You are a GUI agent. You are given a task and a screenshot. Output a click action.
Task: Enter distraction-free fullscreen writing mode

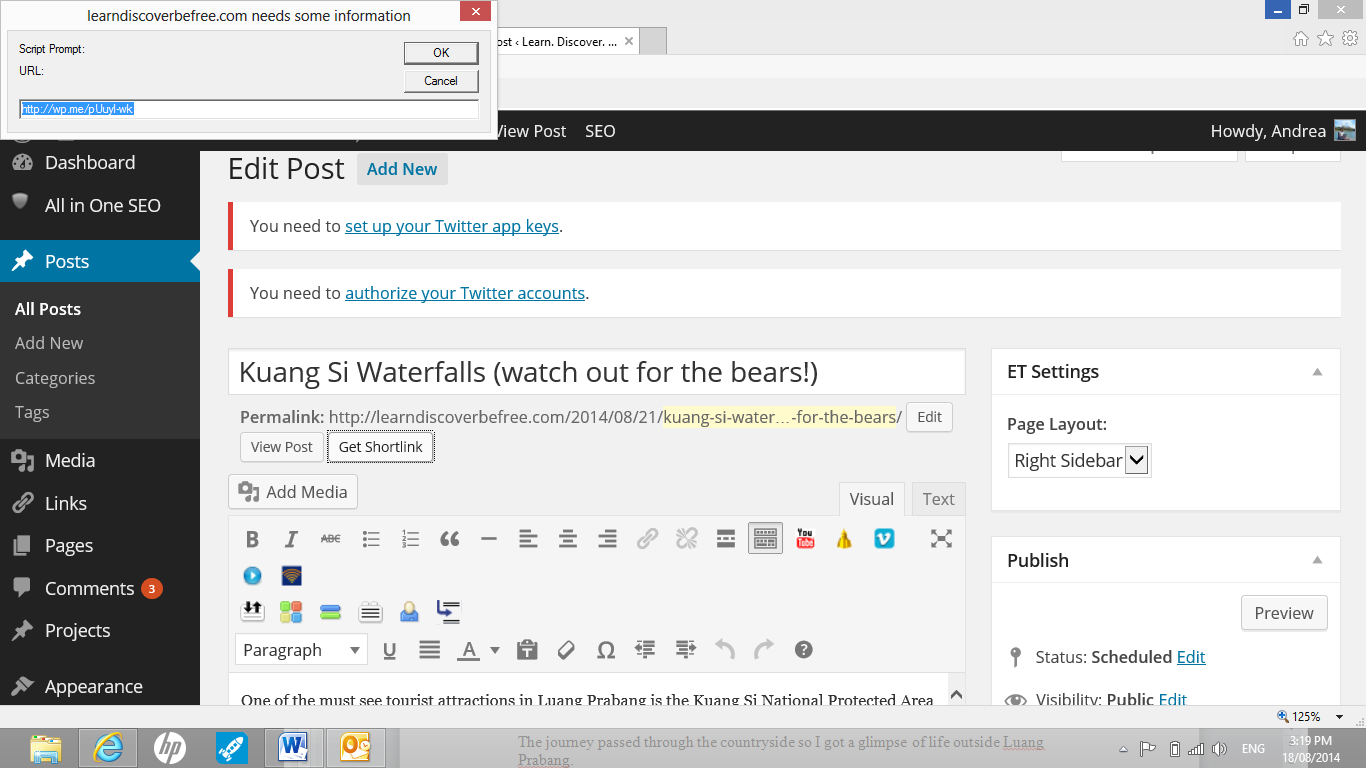[941, 539]
